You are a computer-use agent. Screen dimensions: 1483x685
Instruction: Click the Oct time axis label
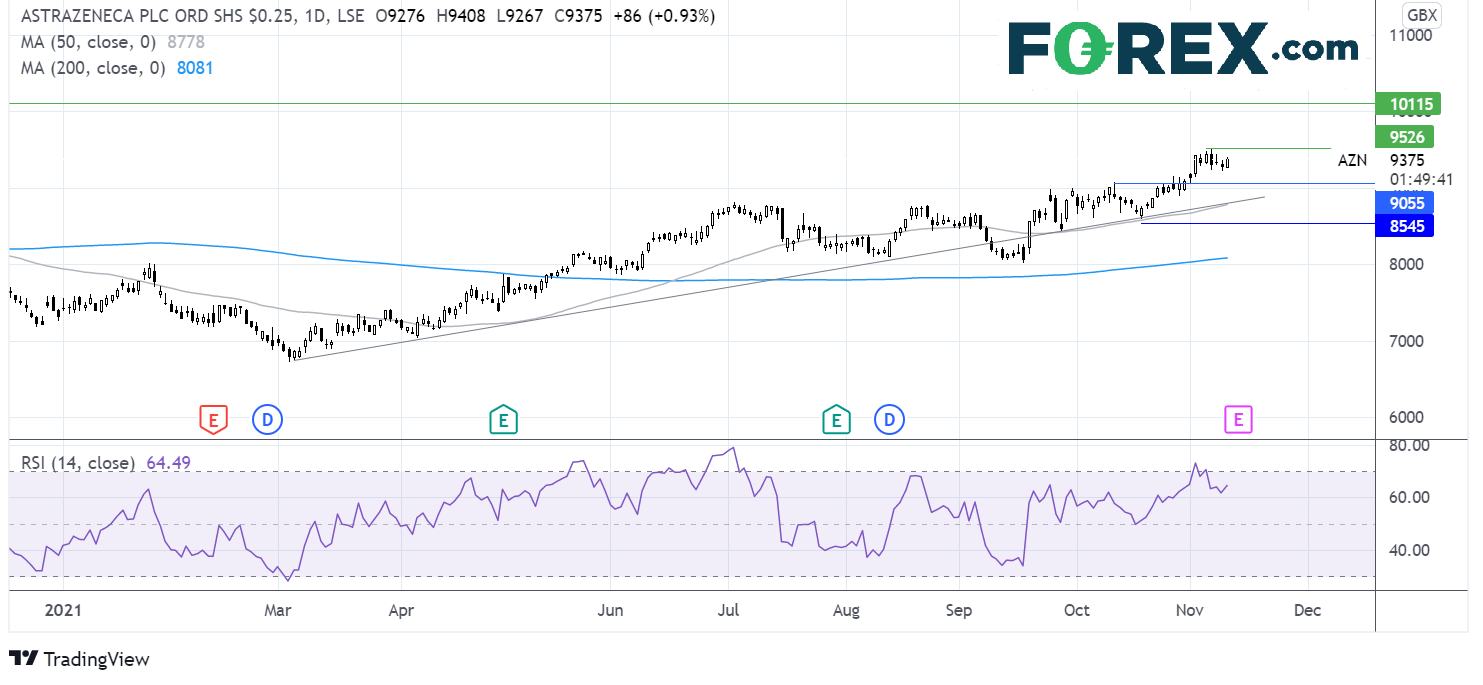tap(1077, 610)
